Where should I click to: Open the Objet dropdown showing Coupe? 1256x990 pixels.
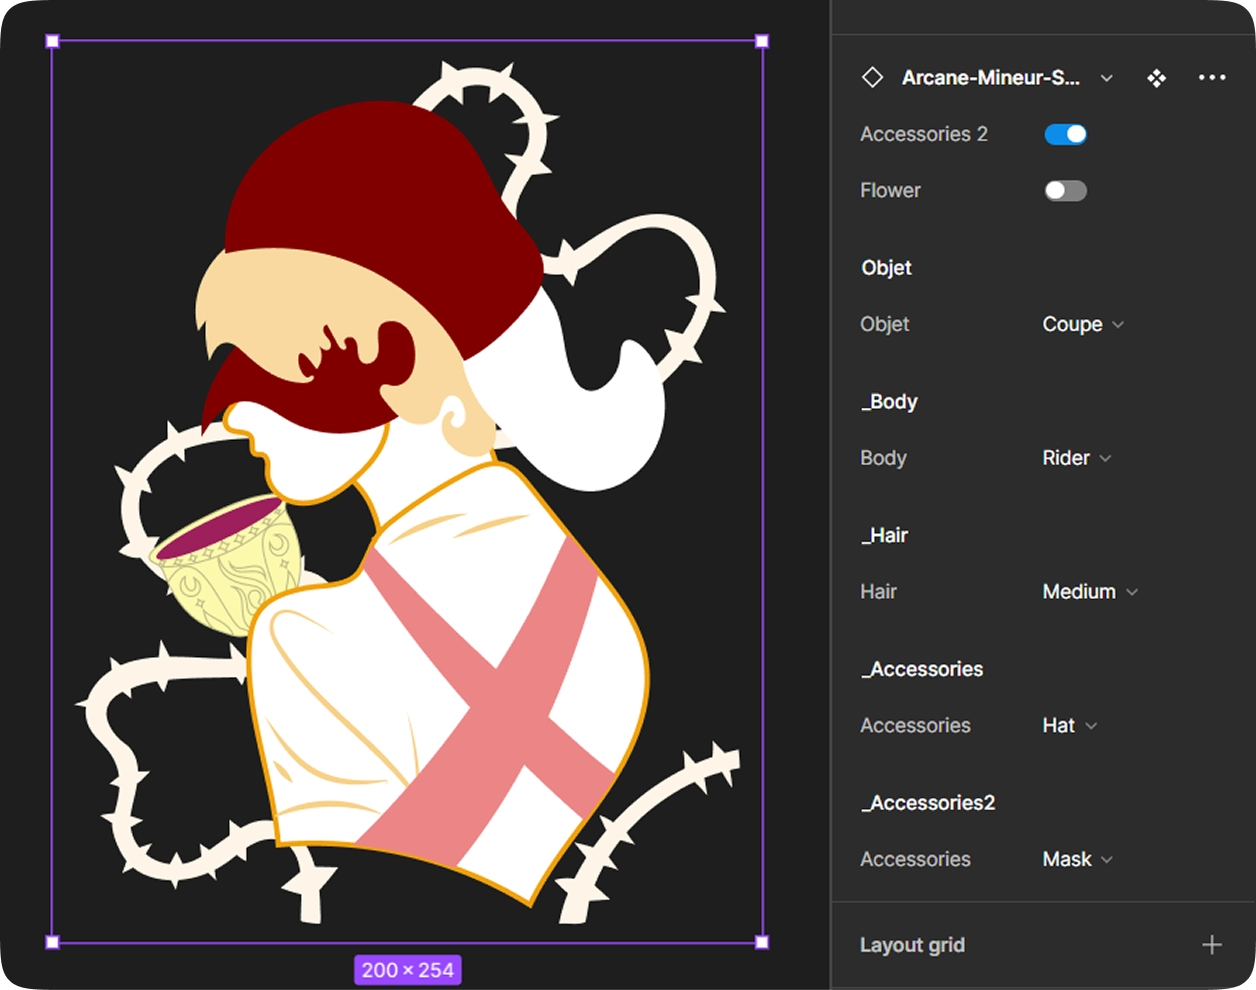pos(1082,325)
